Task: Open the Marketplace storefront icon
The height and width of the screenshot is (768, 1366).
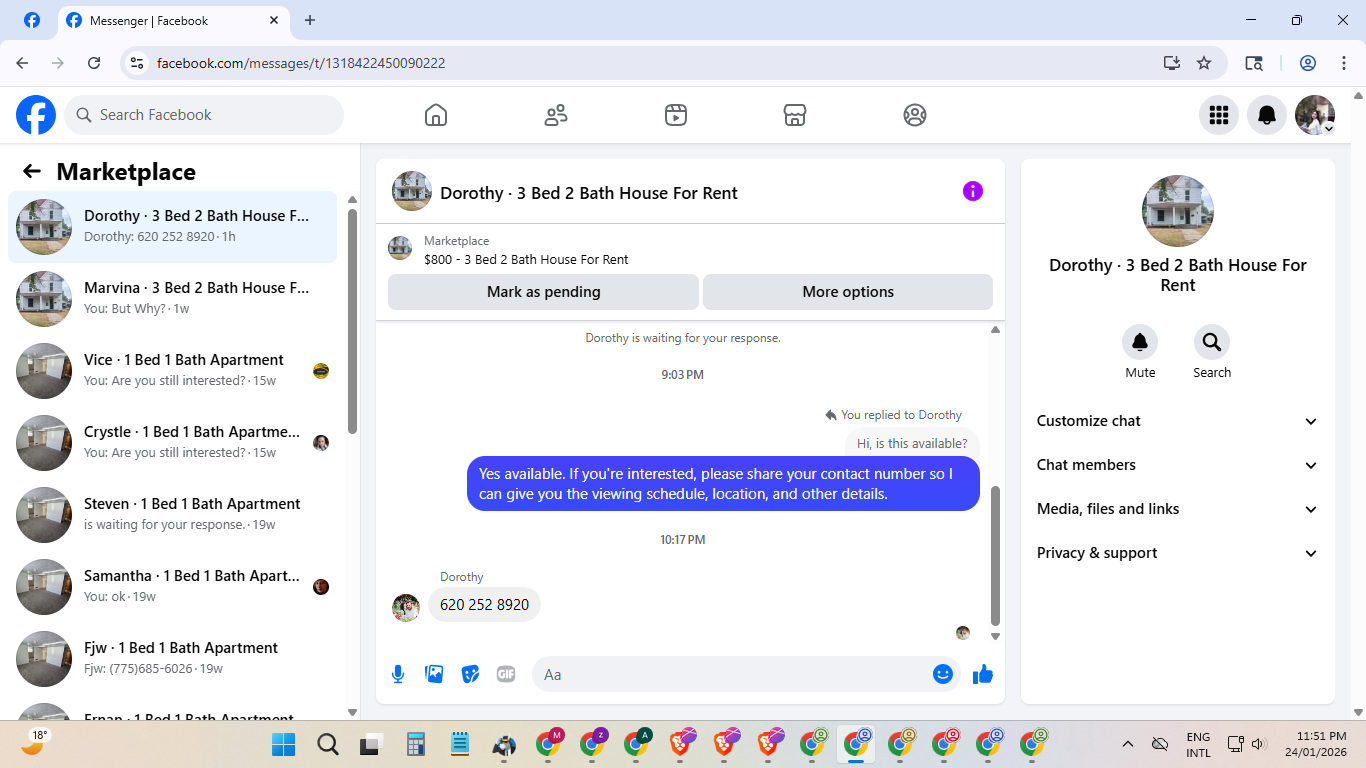Action: coord(795,115)
